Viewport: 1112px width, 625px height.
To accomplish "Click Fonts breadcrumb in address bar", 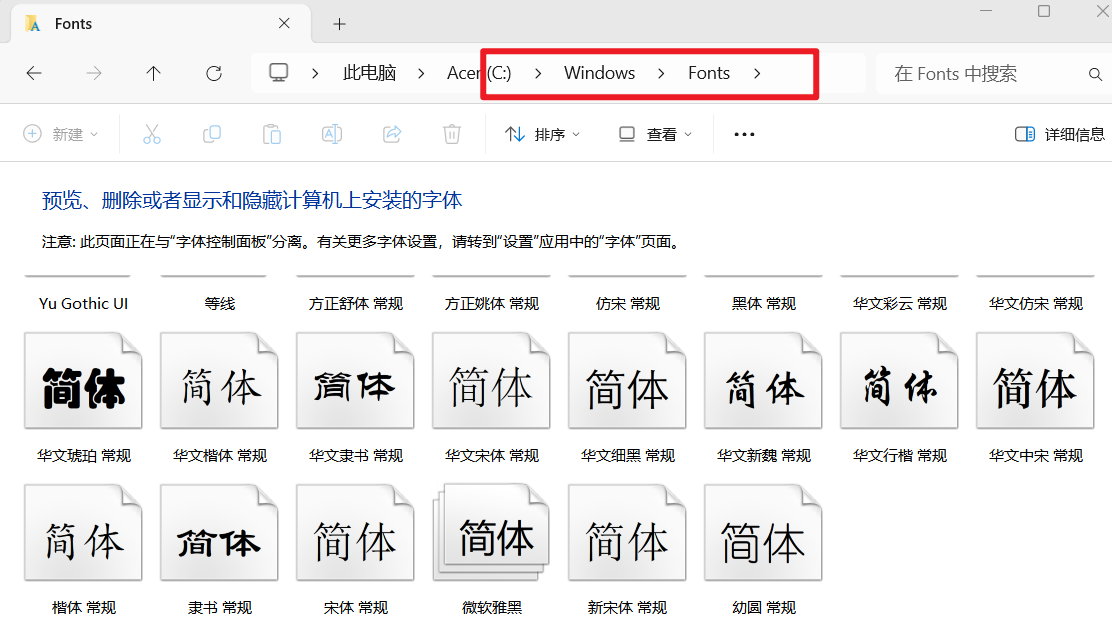I will pos(708,73).
